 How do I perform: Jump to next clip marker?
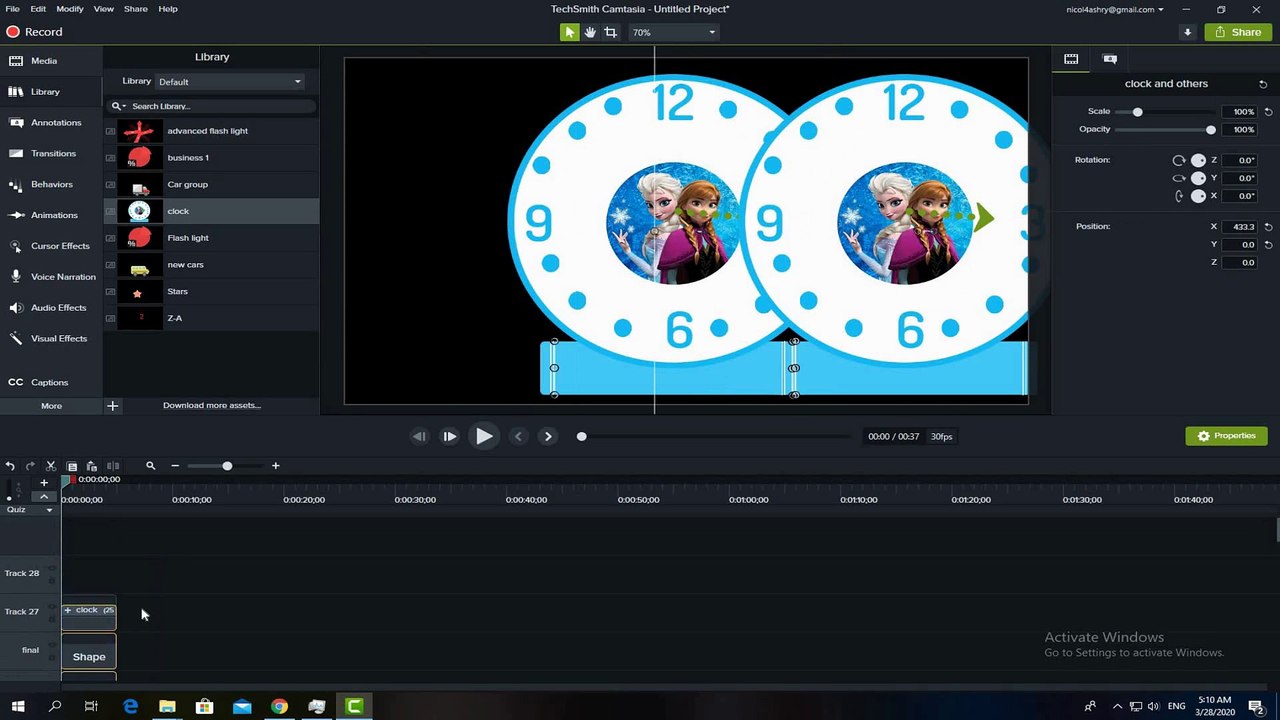[x=548, y=436]
